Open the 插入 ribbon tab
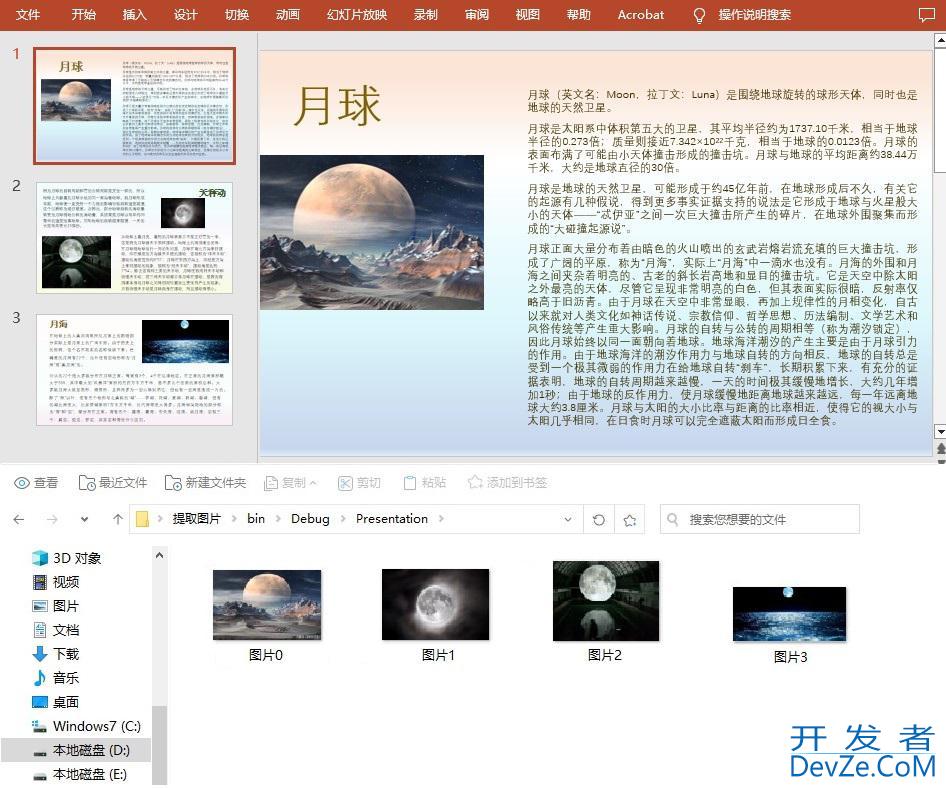The height and width of the screenshot is (788, 946). point(134,15)
